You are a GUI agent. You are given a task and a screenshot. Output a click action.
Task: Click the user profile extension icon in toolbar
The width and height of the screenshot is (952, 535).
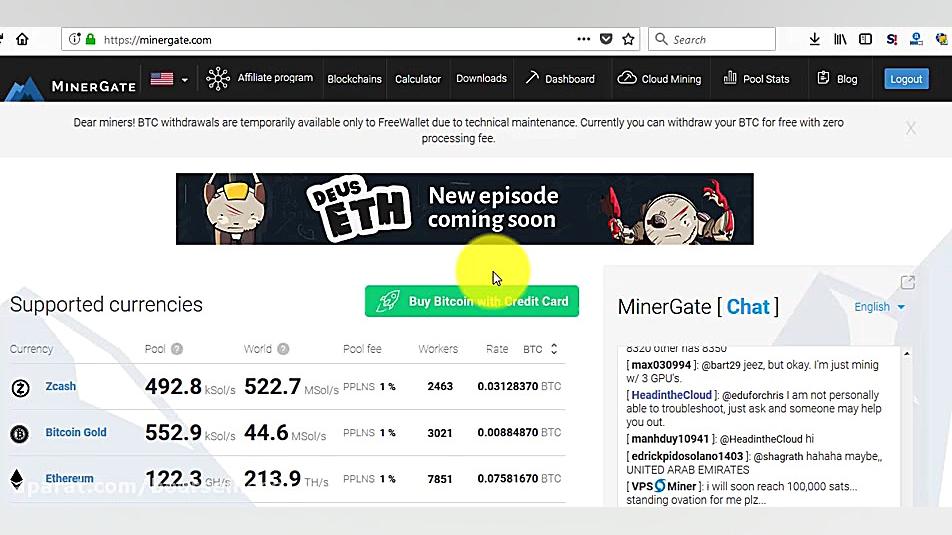click(x=916, y=39)
